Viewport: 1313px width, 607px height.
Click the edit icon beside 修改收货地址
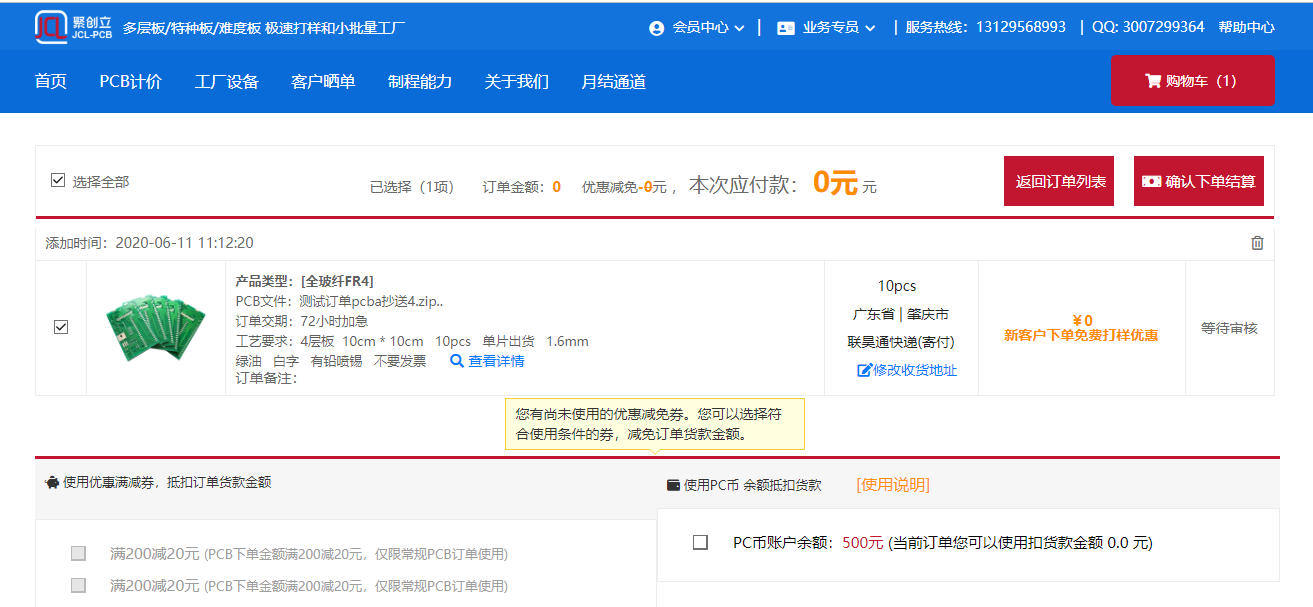click(x=864, y=371)
